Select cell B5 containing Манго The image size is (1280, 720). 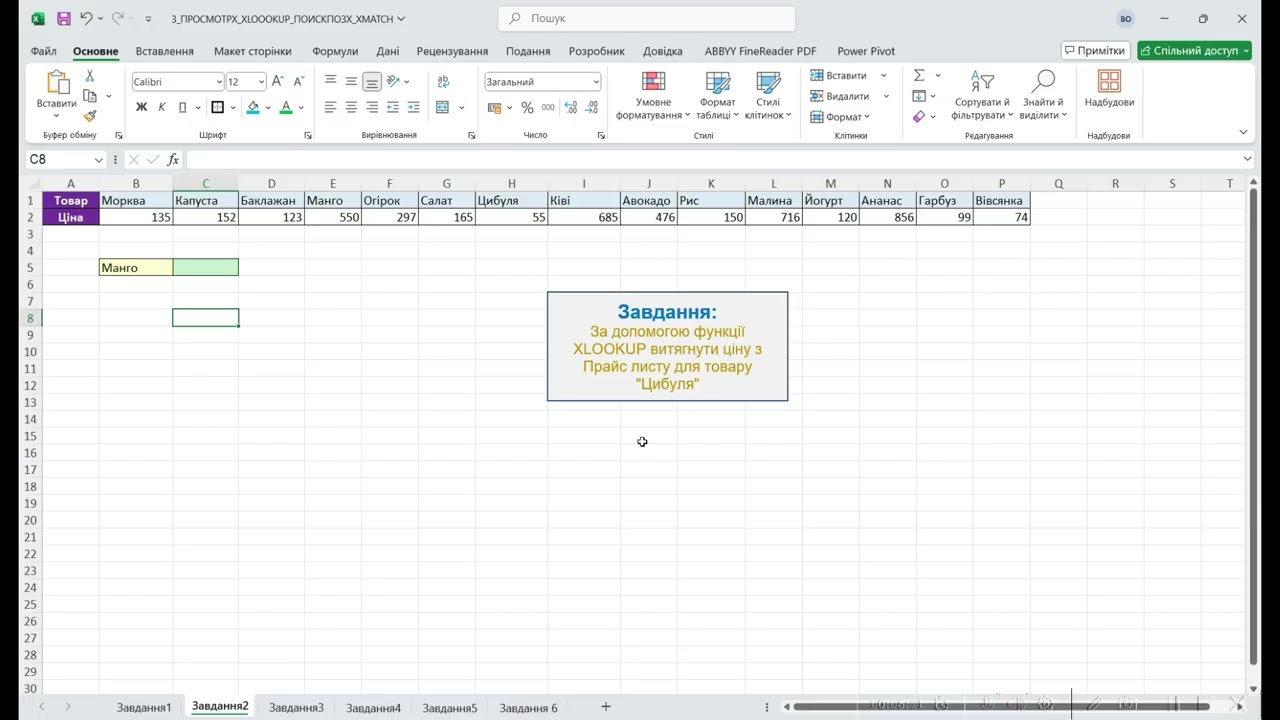pos(136,267)
